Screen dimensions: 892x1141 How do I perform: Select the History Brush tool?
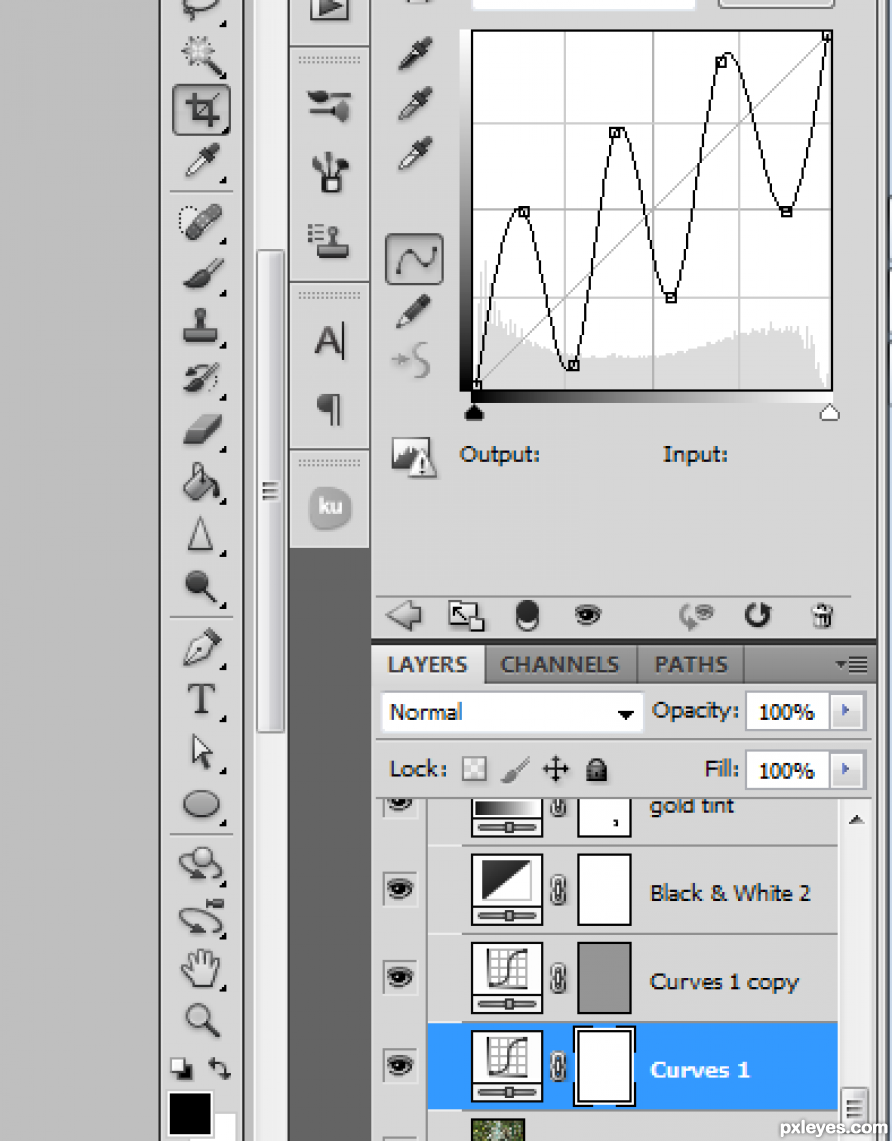point(202,379)
